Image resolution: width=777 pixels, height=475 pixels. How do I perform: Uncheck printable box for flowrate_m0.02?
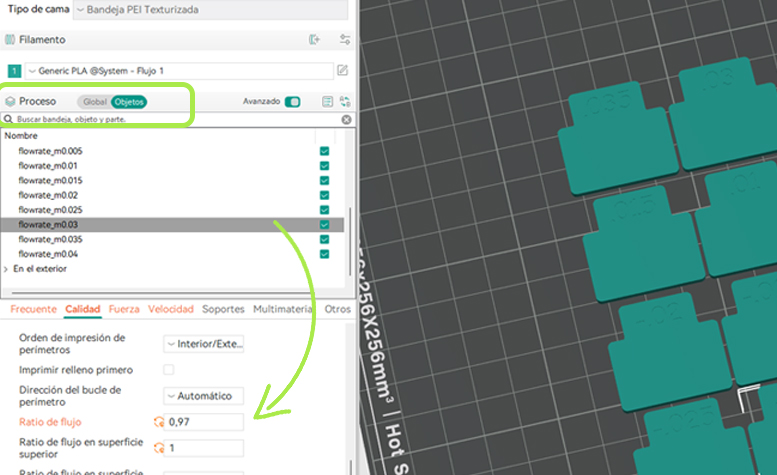[325, 195]
